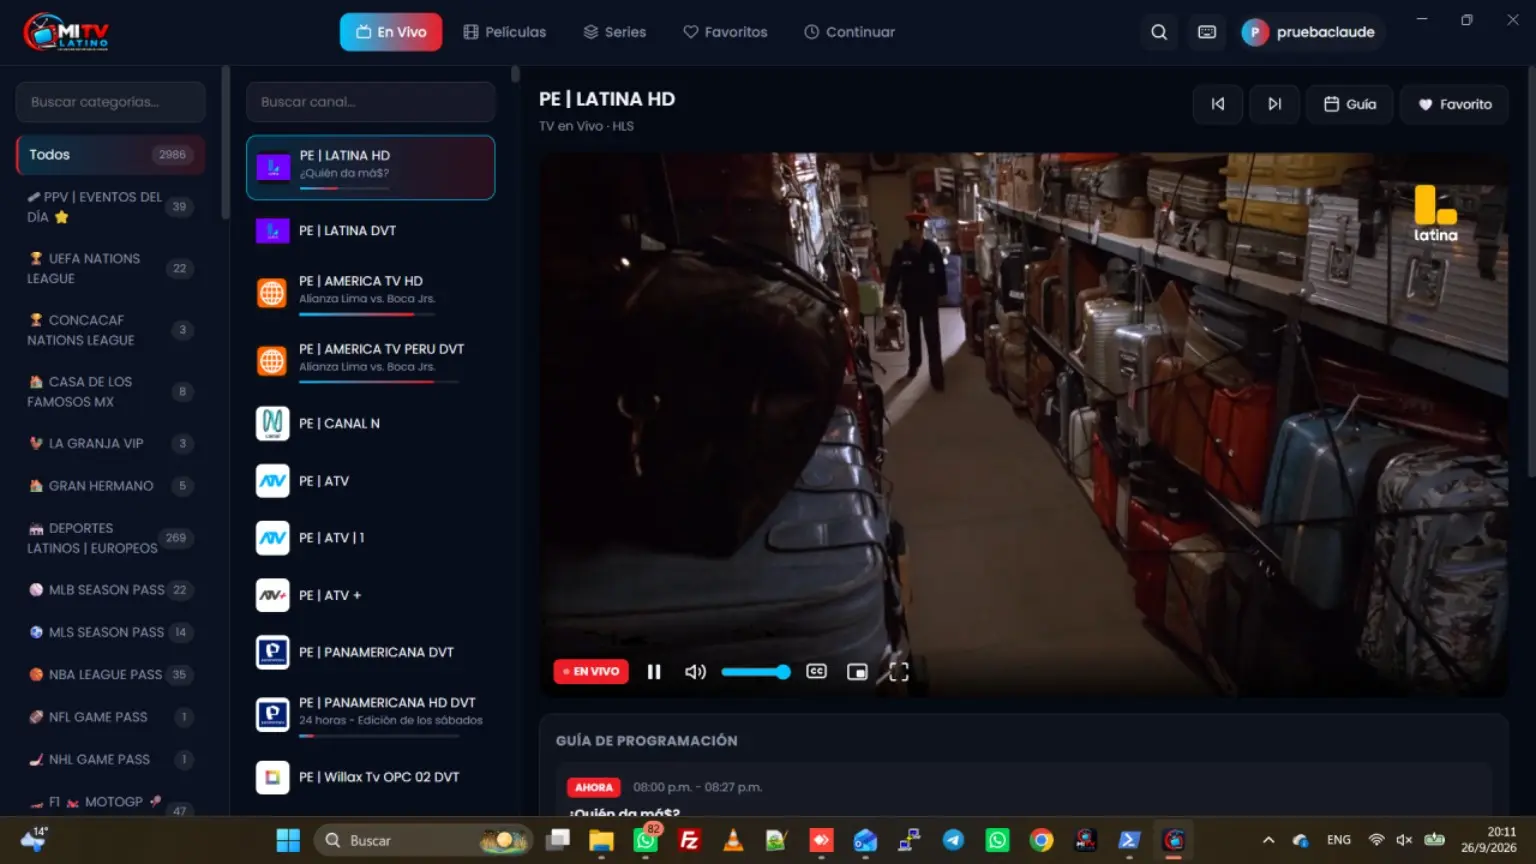Image resolution: width=1536 pixels, height=864 pixels.
Task: Open the Series tab
Action: coord(615,32)
